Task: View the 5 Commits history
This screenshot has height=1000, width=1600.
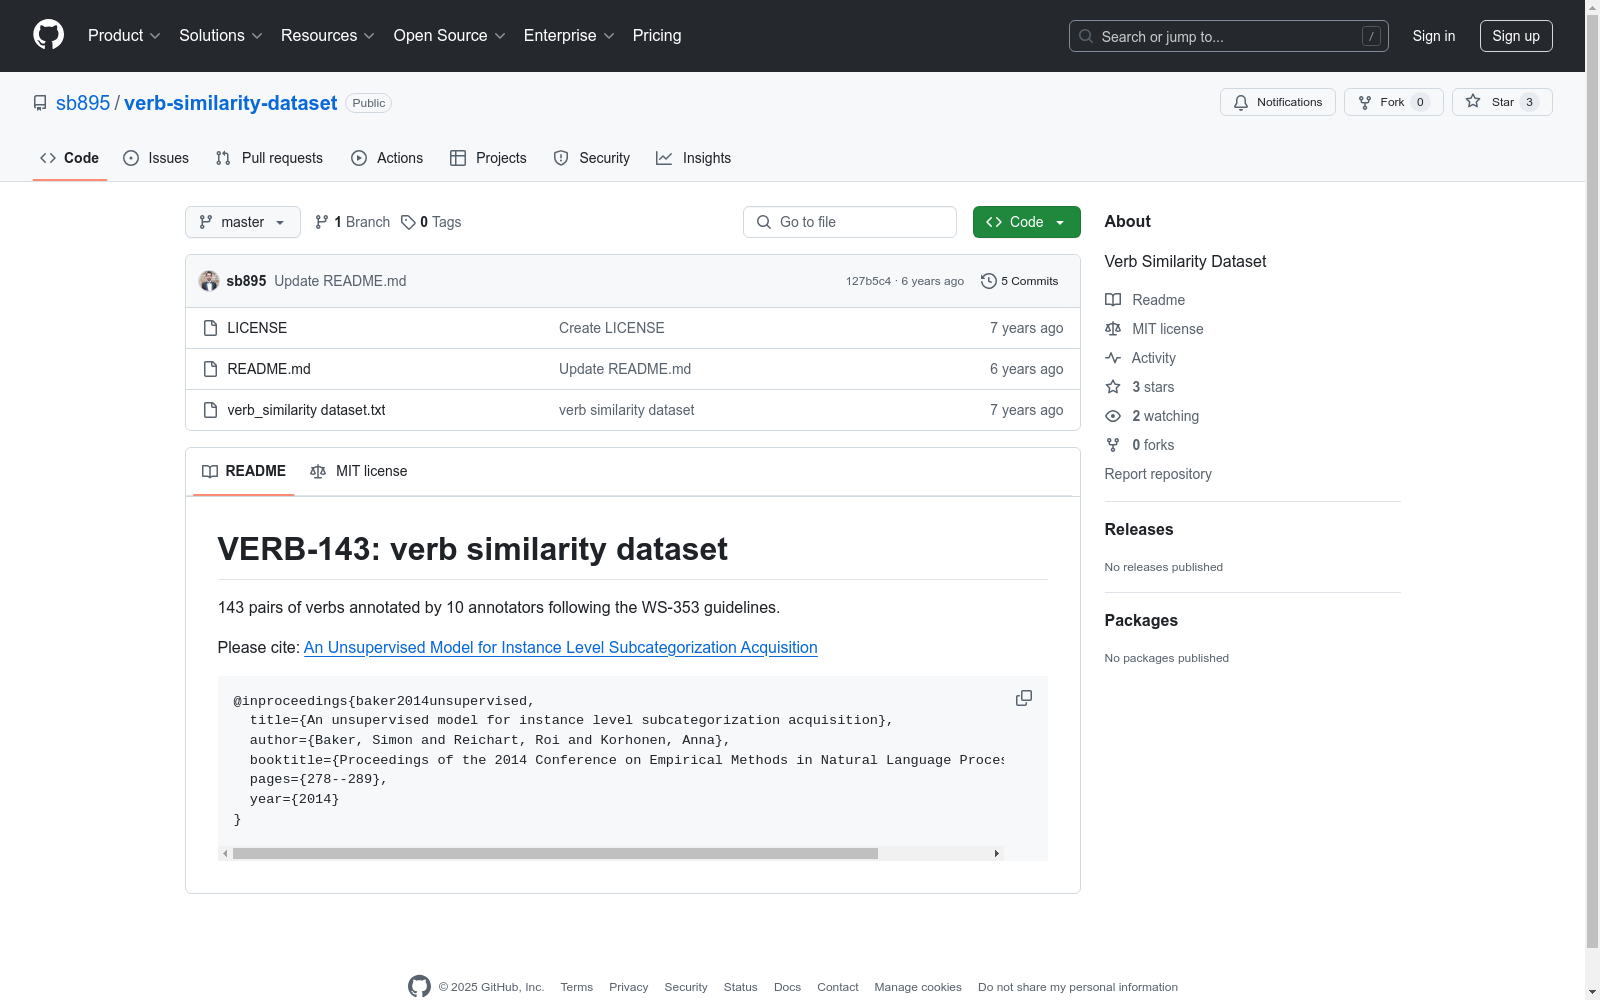Action: click(1020, 281)
